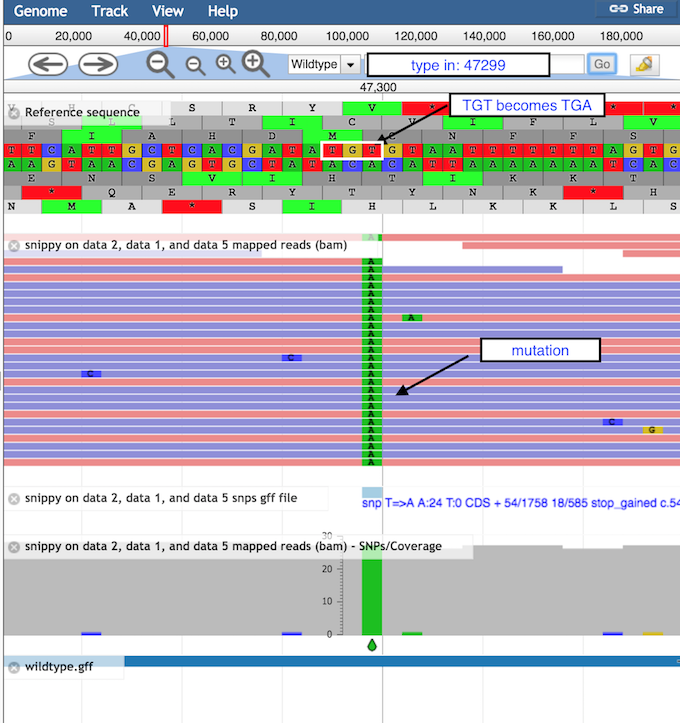Open the Wildtype reference dropdown
This screenshot has width=680, height=723.
[x=323, y=64]
